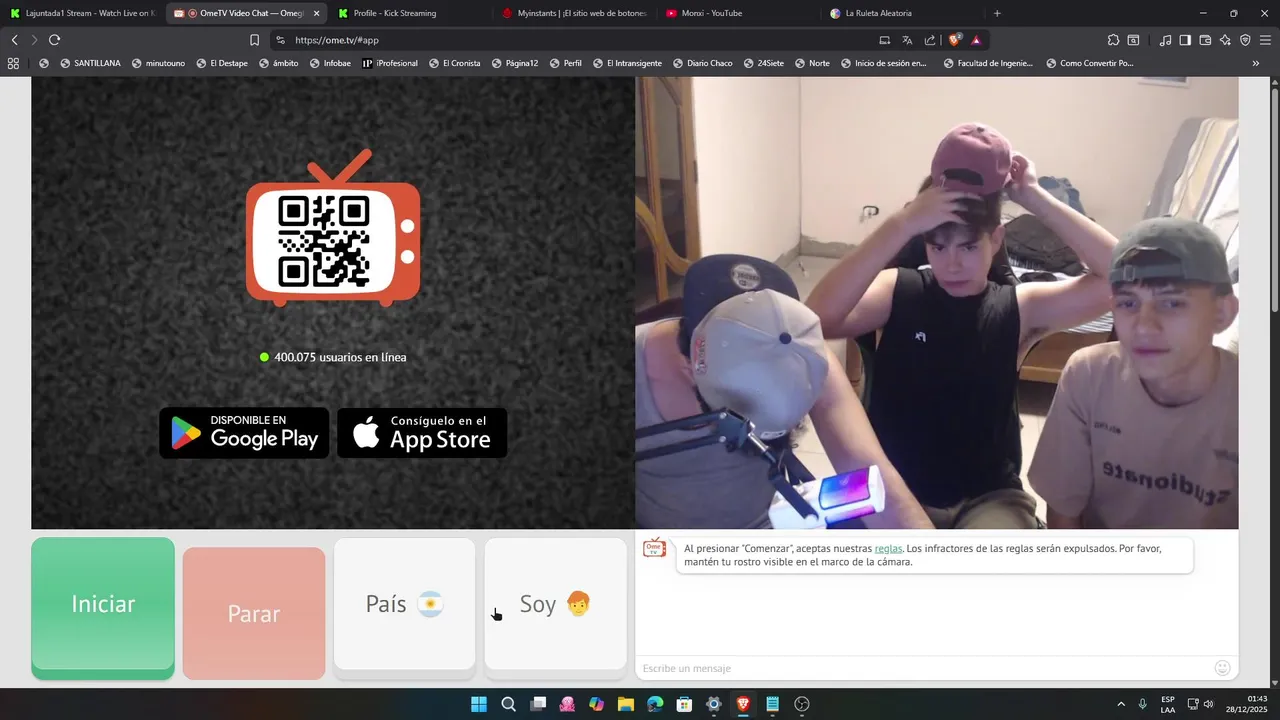Image resolution: width=1280 pixels, height=720 pixels.
Task: Open the Página12 bookmark
Action: pyautogui.click(x=515, y=63)
